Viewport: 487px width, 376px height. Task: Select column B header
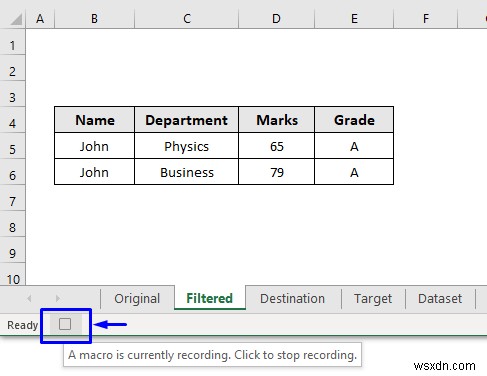click(x=94, y=19)
